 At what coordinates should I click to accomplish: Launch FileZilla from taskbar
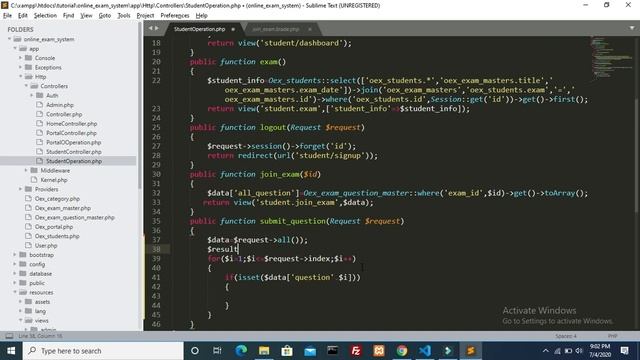(356, 351)
